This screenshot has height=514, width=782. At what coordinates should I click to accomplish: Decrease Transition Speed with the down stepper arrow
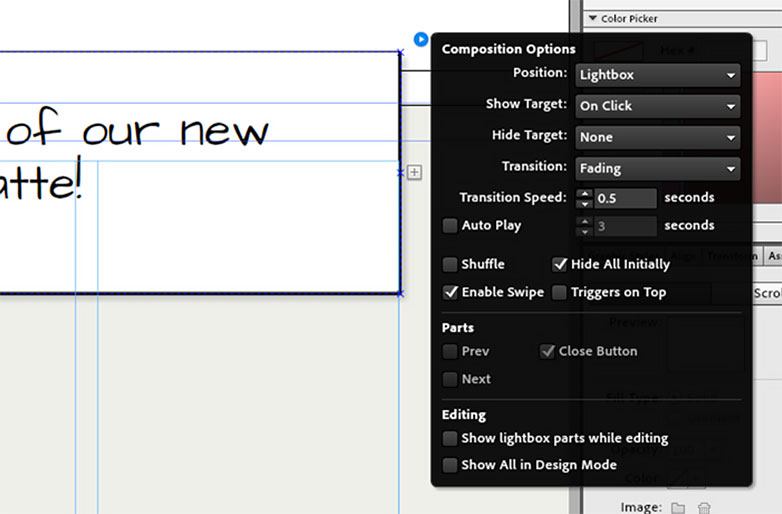[585, 204]
